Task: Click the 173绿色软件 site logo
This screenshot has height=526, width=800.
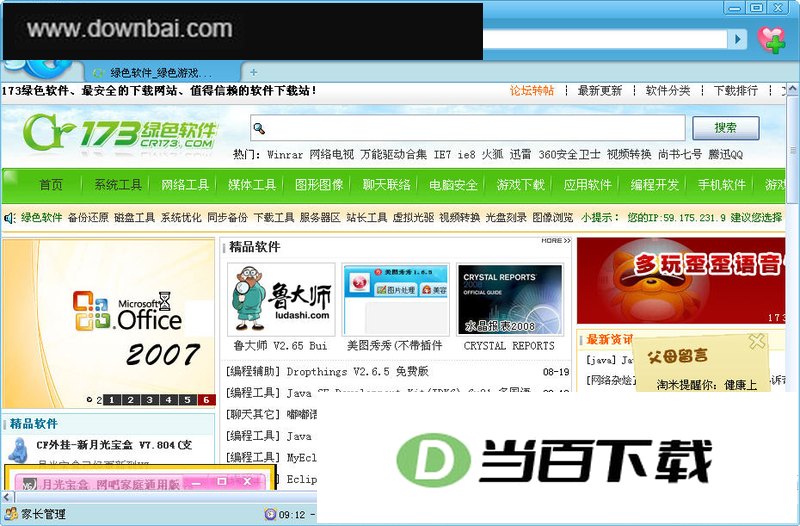Action: point(120,134)
